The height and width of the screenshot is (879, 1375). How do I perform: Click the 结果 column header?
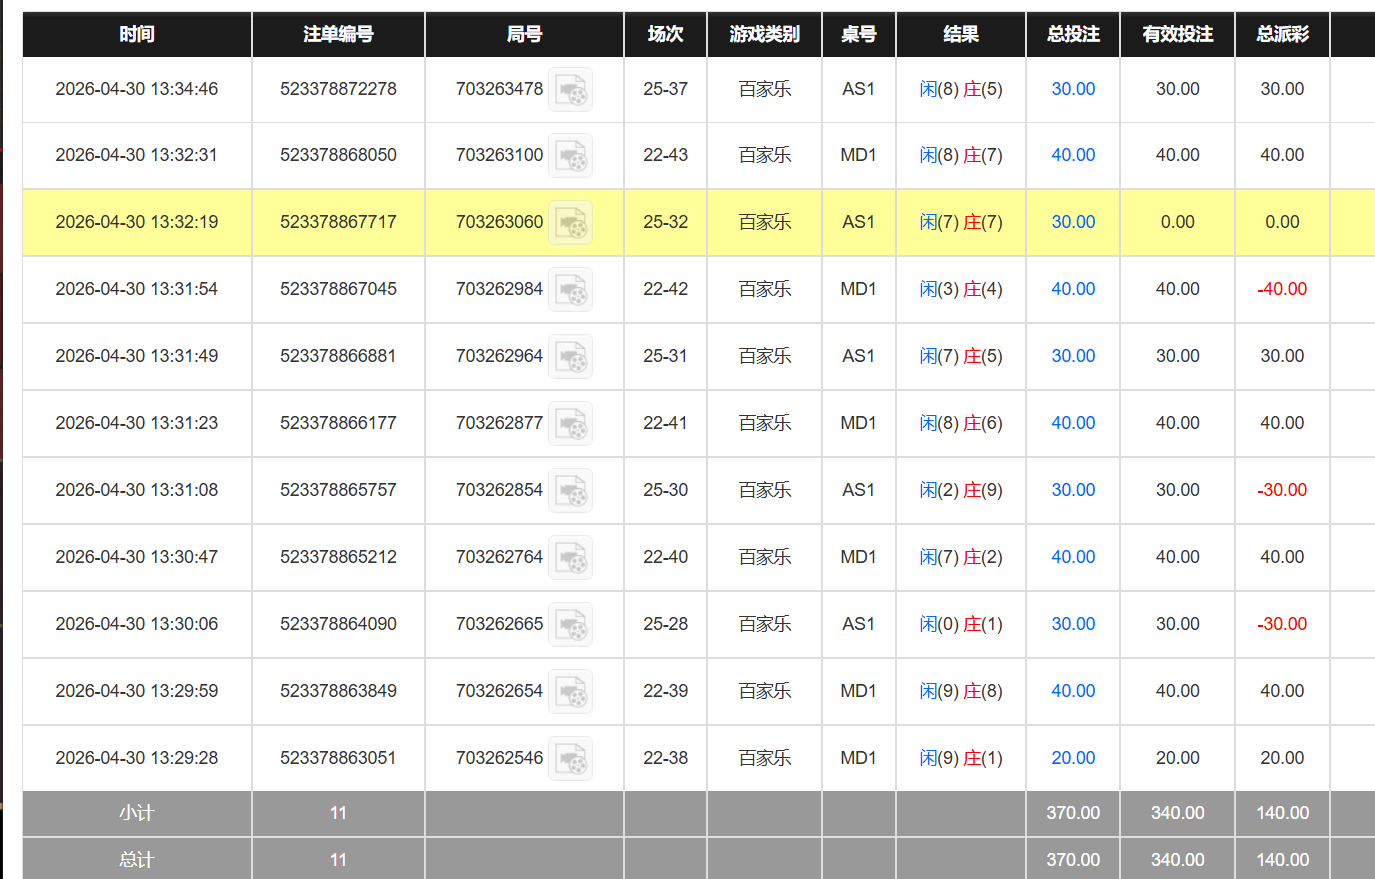(961, 34)
